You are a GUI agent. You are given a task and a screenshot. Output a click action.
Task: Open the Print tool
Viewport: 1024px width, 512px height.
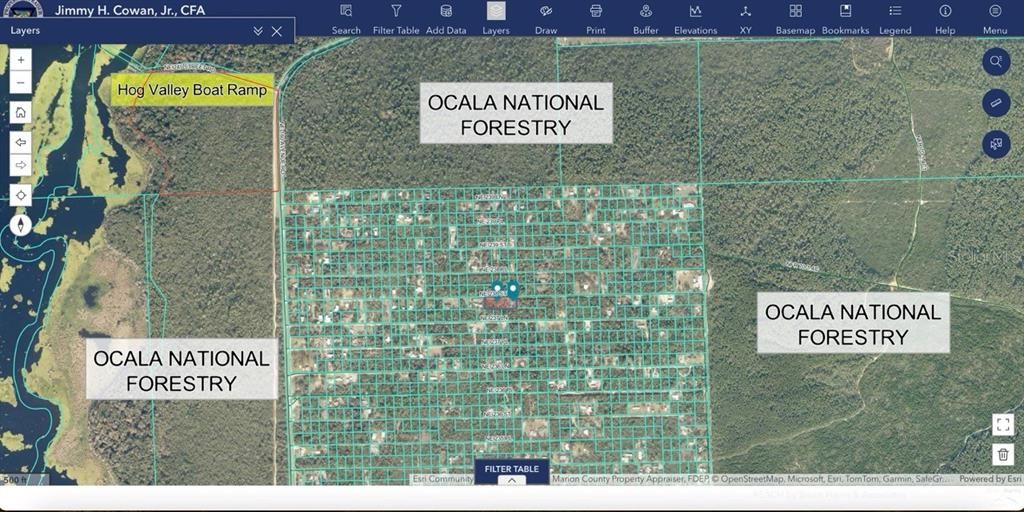(x=596, y=17)
